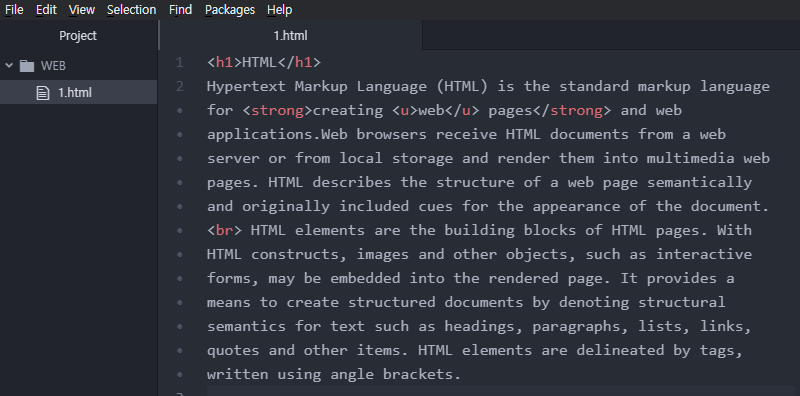Click the text 'applications.Web browsers'
The height and width of the screenshot is (396, 800).
pos(317,135)
